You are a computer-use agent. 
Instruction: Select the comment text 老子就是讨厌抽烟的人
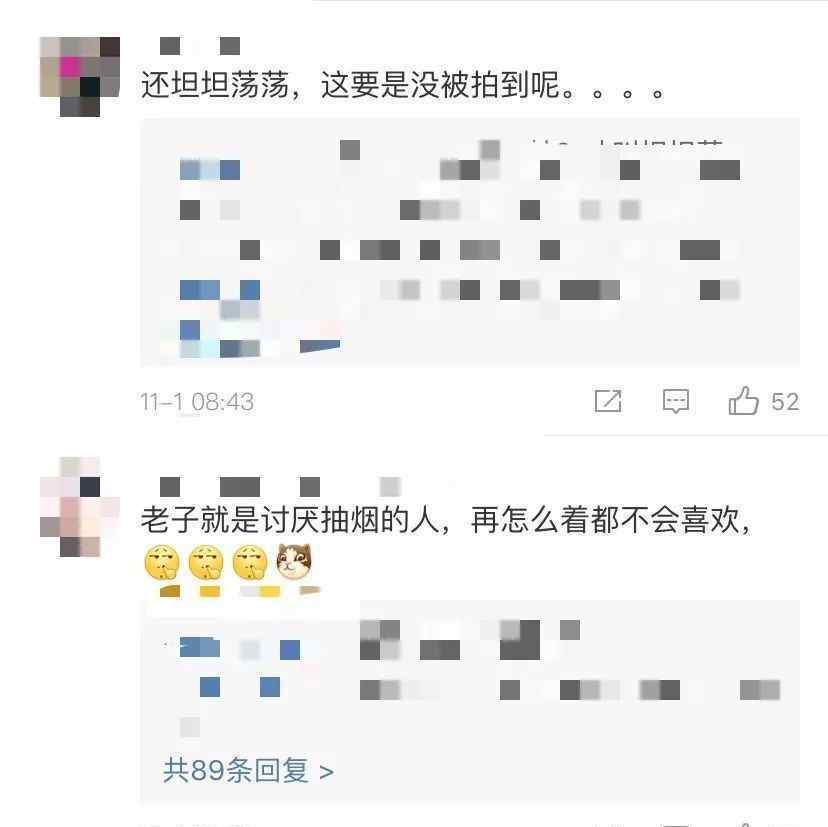coord(290,520)
